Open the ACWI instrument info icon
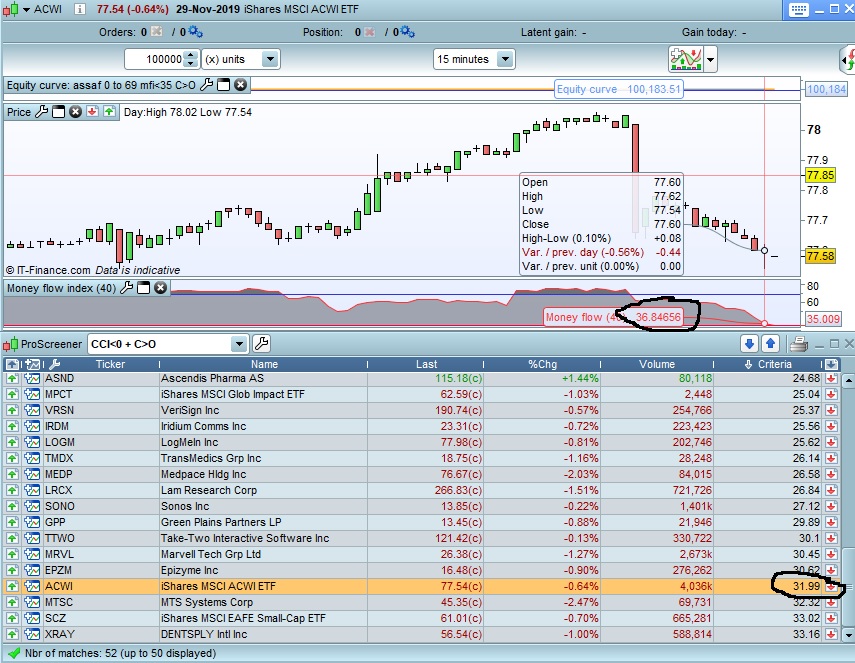This screenshot has height=663, width=855. [80, 9]
